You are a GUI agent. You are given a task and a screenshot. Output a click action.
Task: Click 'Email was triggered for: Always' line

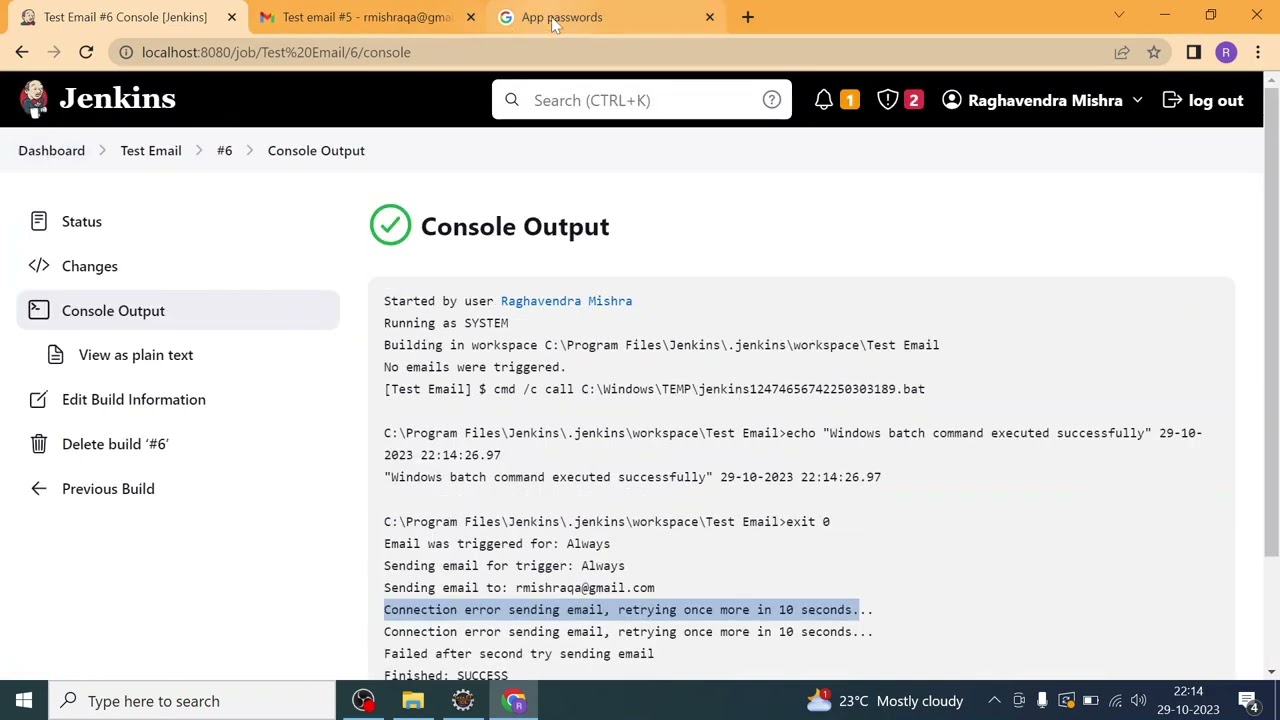tap(497, 544)
